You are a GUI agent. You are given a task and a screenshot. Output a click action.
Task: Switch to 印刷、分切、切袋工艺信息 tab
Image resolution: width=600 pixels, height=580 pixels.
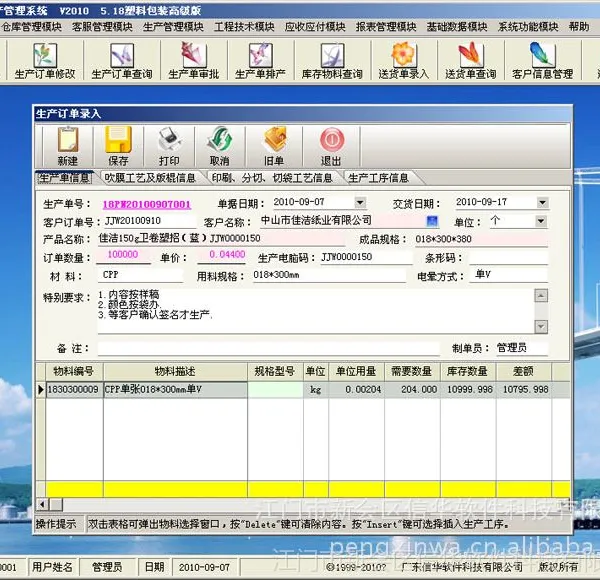272,178
